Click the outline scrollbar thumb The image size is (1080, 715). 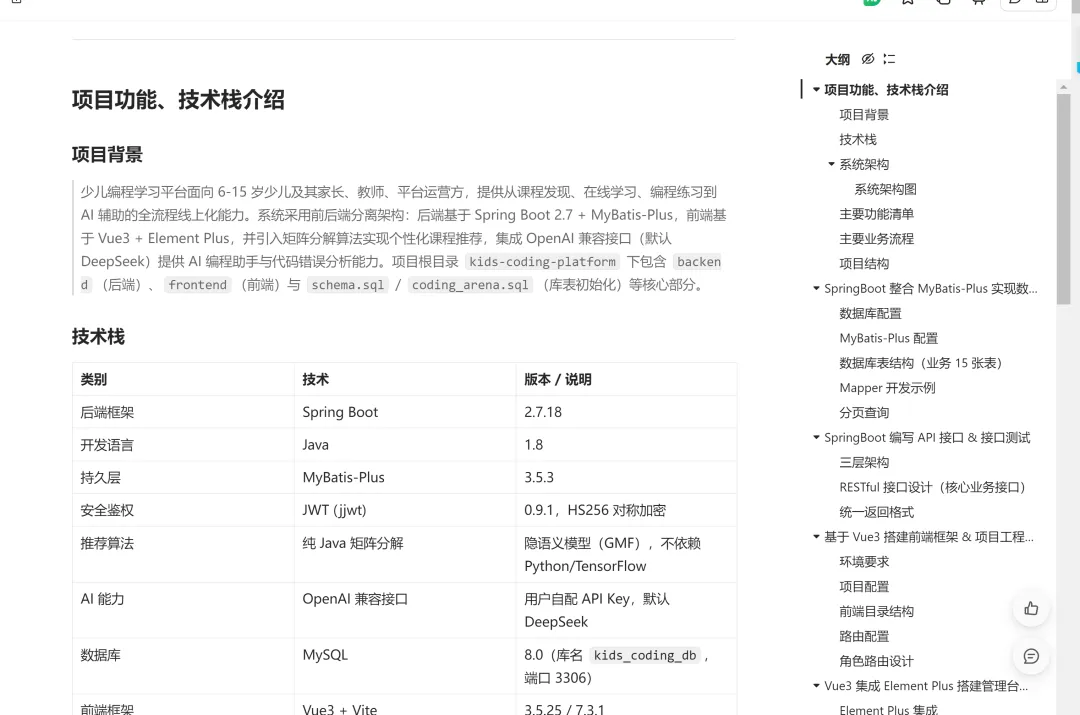1063,199
